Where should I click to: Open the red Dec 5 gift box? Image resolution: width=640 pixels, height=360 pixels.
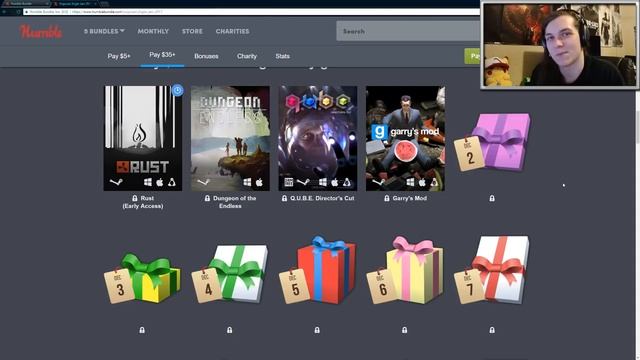[x=318, y=270]
